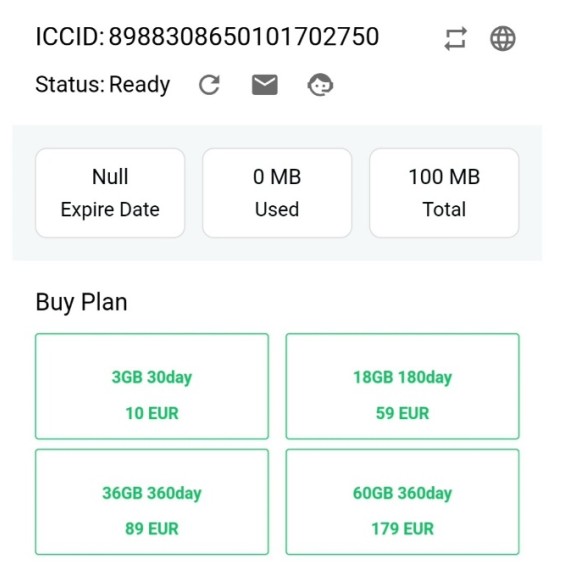Image resolution: width=570 pixels, height=570 pixels.
Task: Pick the 36GB 360day 89 EUR plan
Action: [x=152, y=502]
